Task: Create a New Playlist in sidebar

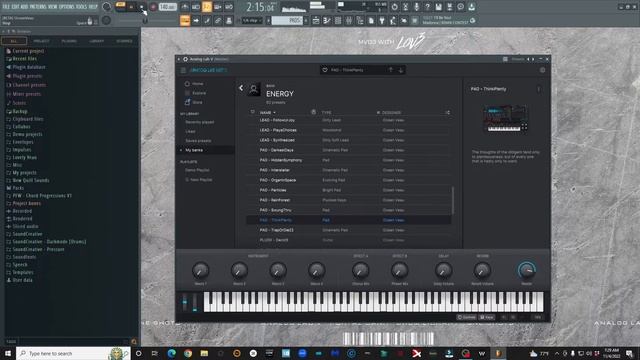Action: click(199, 180)
